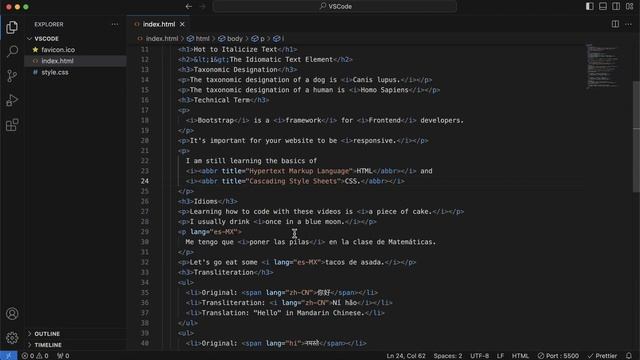This screenshot has width=640, height=360.
Task: Click the Prettier status item
Action: 602,356
